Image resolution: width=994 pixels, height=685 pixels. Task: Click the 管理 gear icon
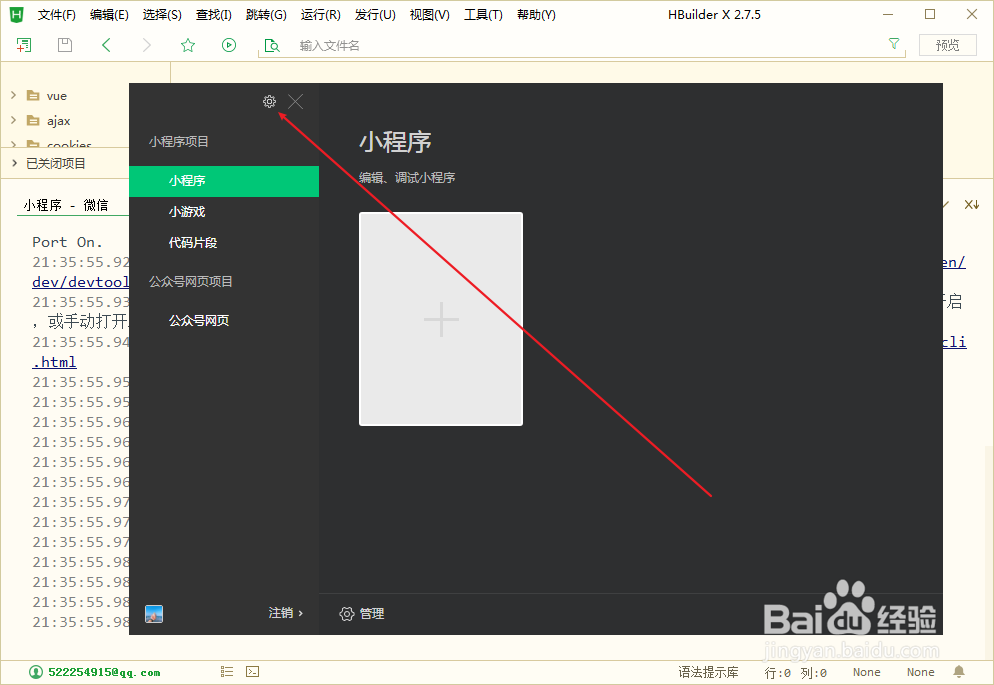point(347,613)
